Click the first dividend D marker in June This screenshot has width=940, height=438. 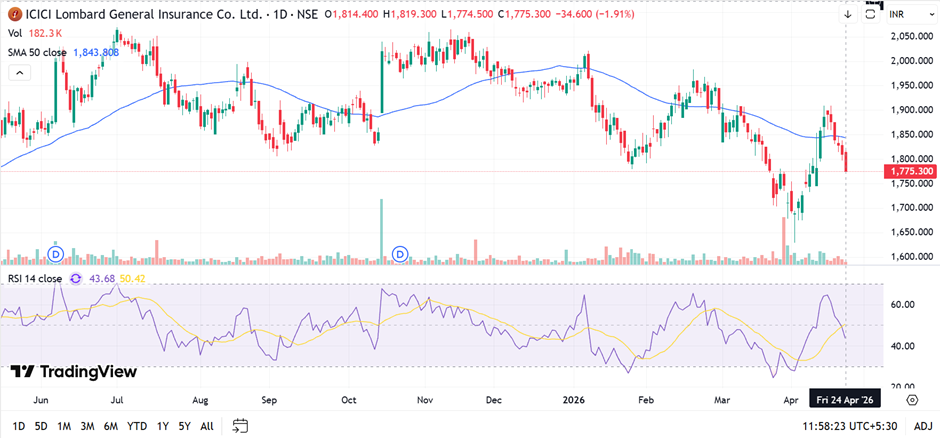pyautogui.click(x=56, y=254)
